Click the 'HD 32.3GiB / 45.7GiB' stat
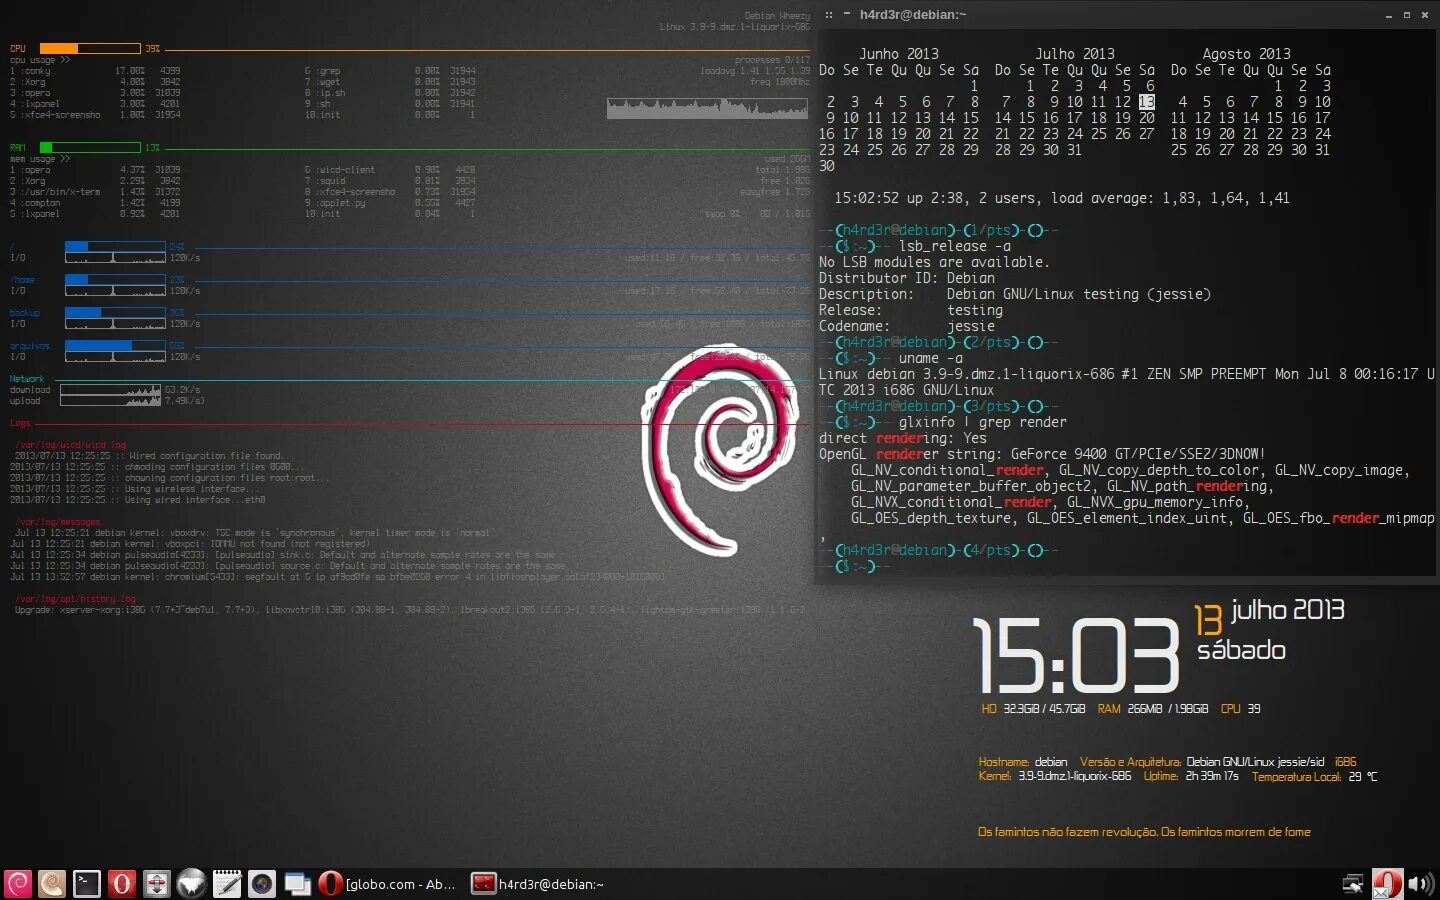 [1033, 709]
